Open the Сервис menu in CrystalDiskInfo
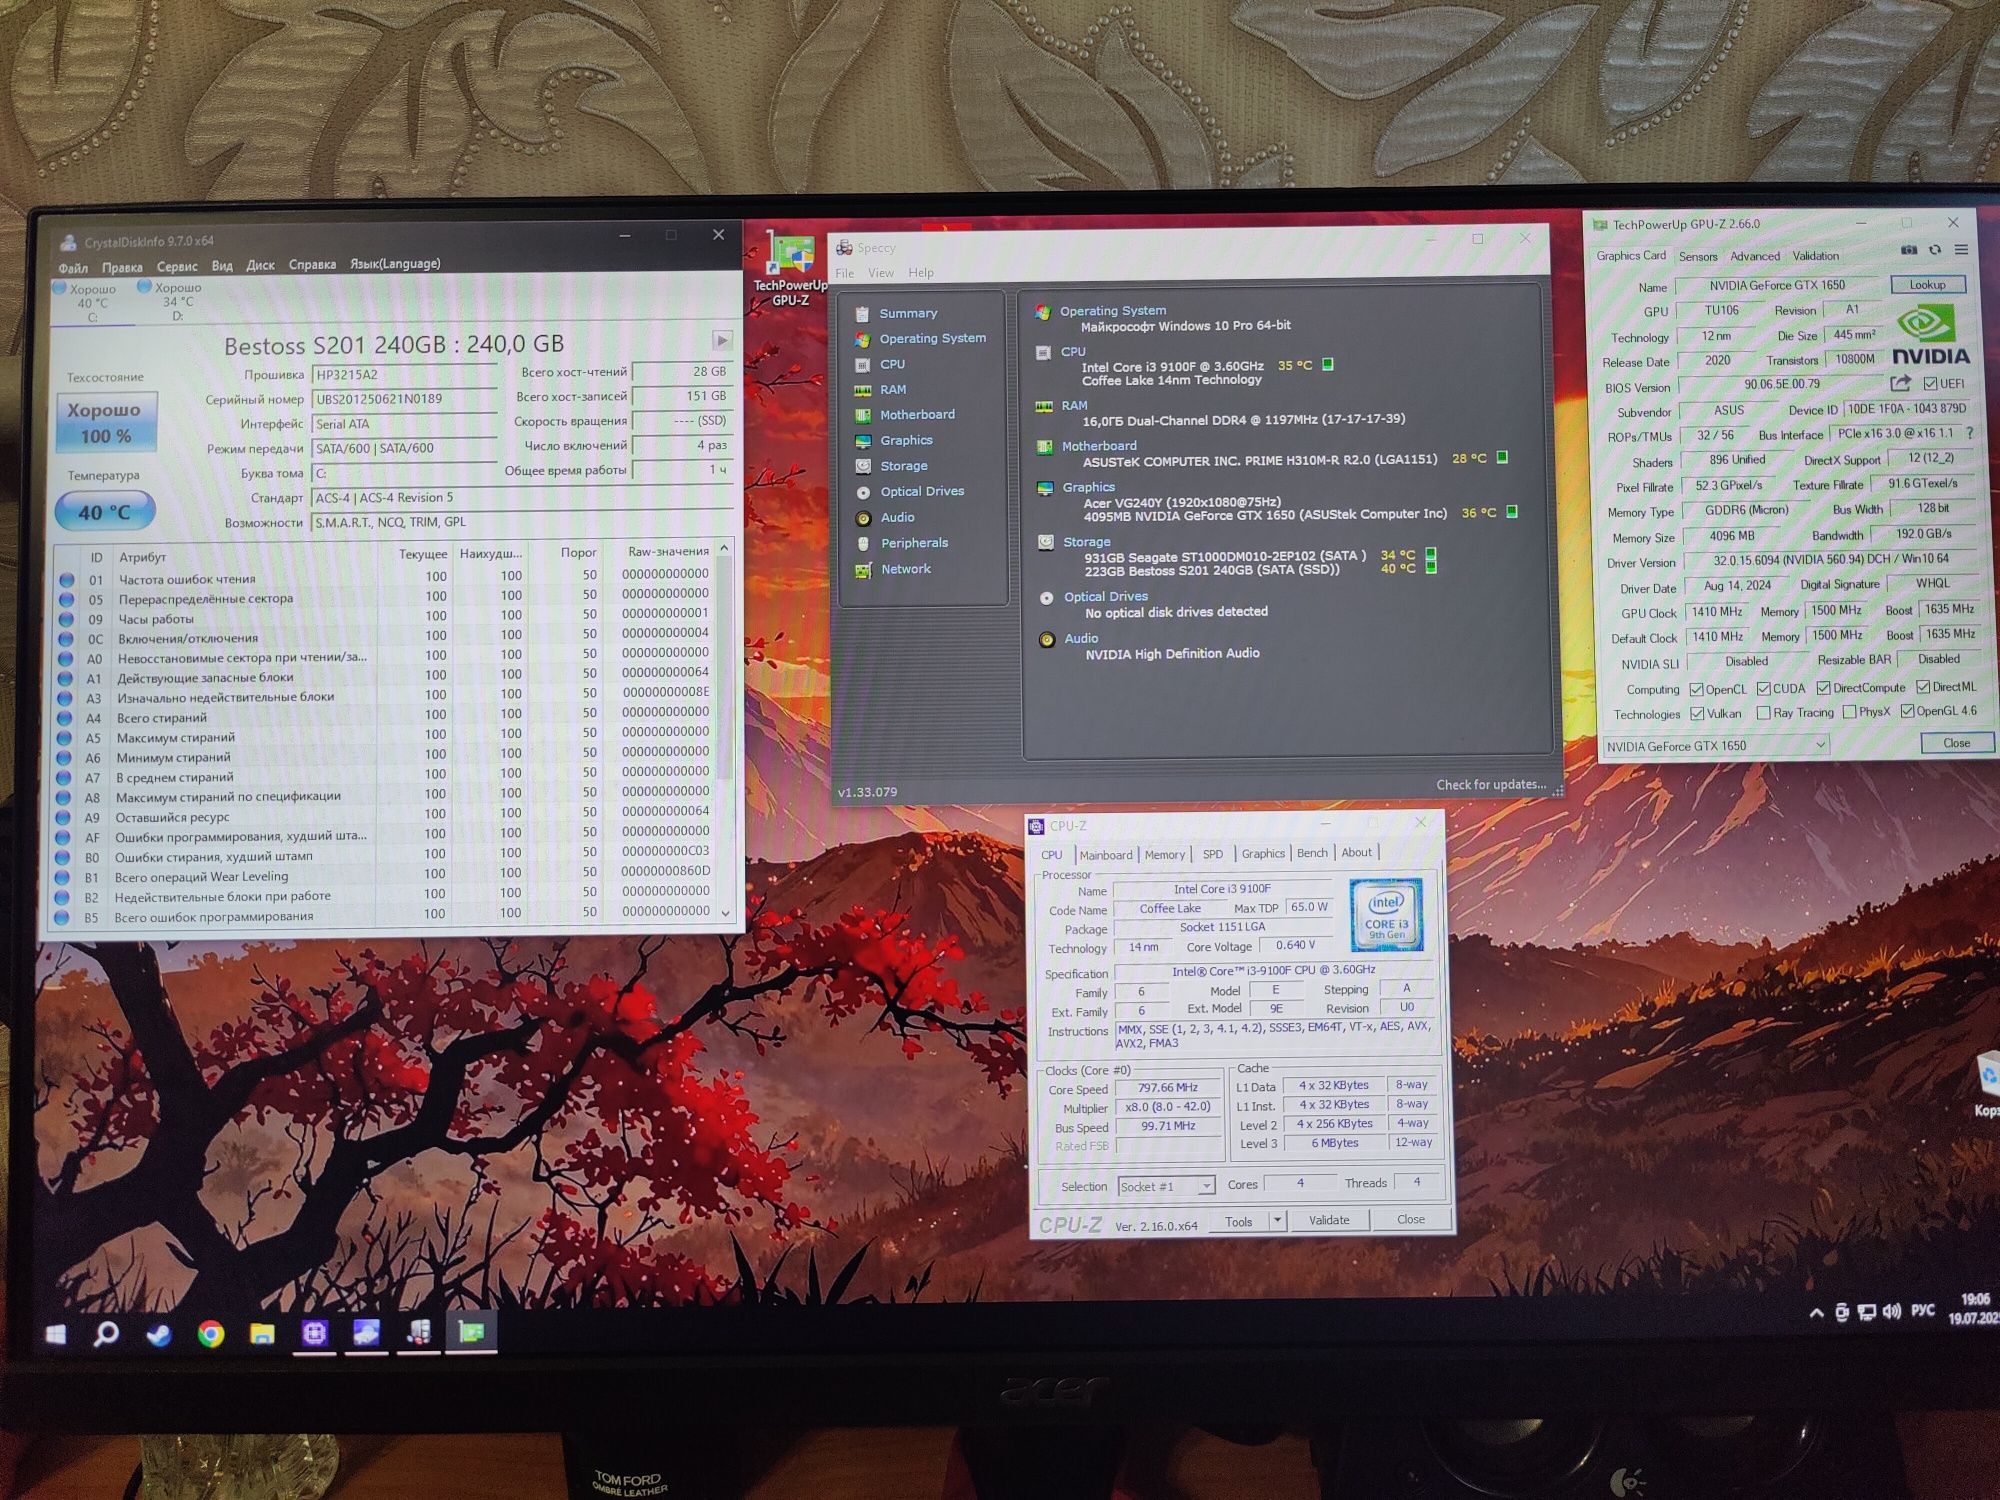The height and width of the screenshot is (1500, 2000). [177, 267]
